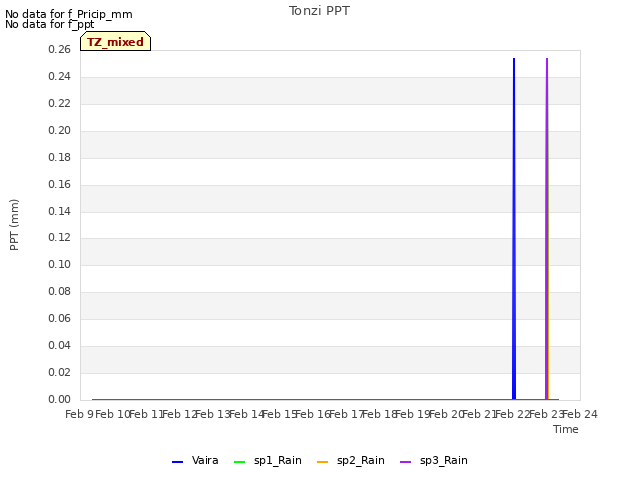Click the TZ_mixed label tag
Image resolution: width=640 pixels, height=480 pixels.
116,41
